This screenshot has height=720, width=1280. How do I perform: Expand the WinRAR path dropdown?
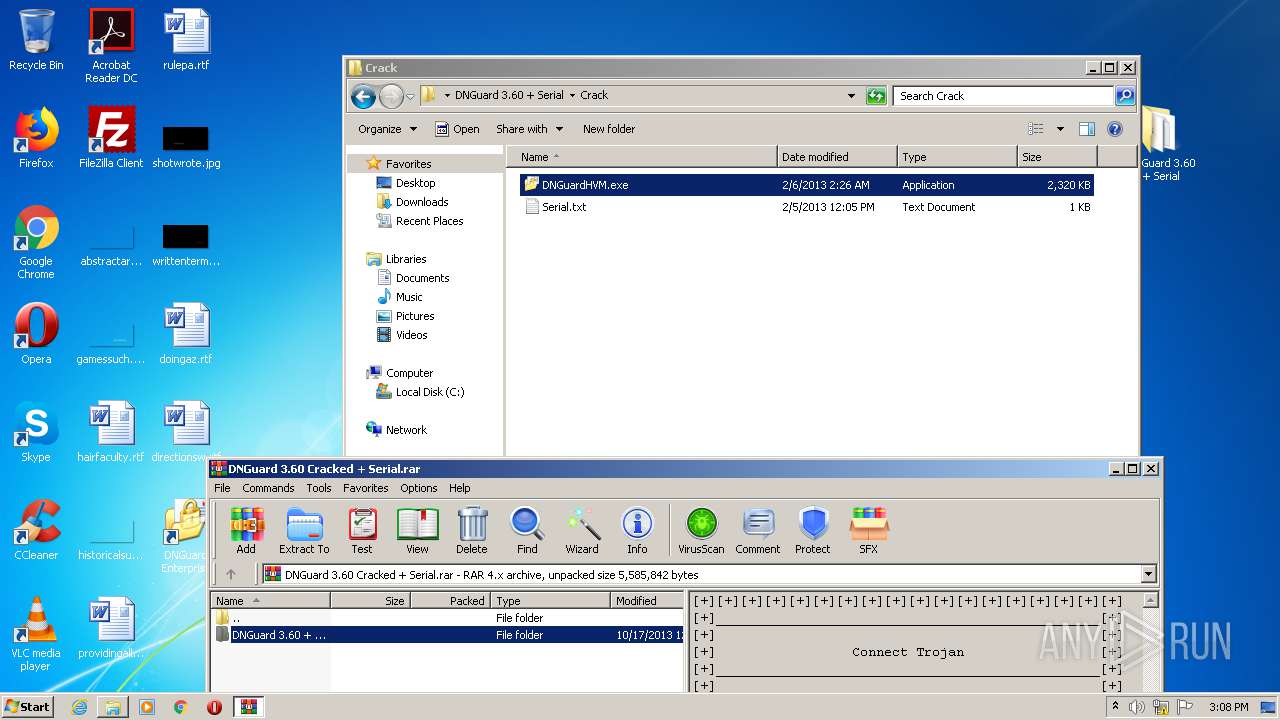pos(1148,574)
